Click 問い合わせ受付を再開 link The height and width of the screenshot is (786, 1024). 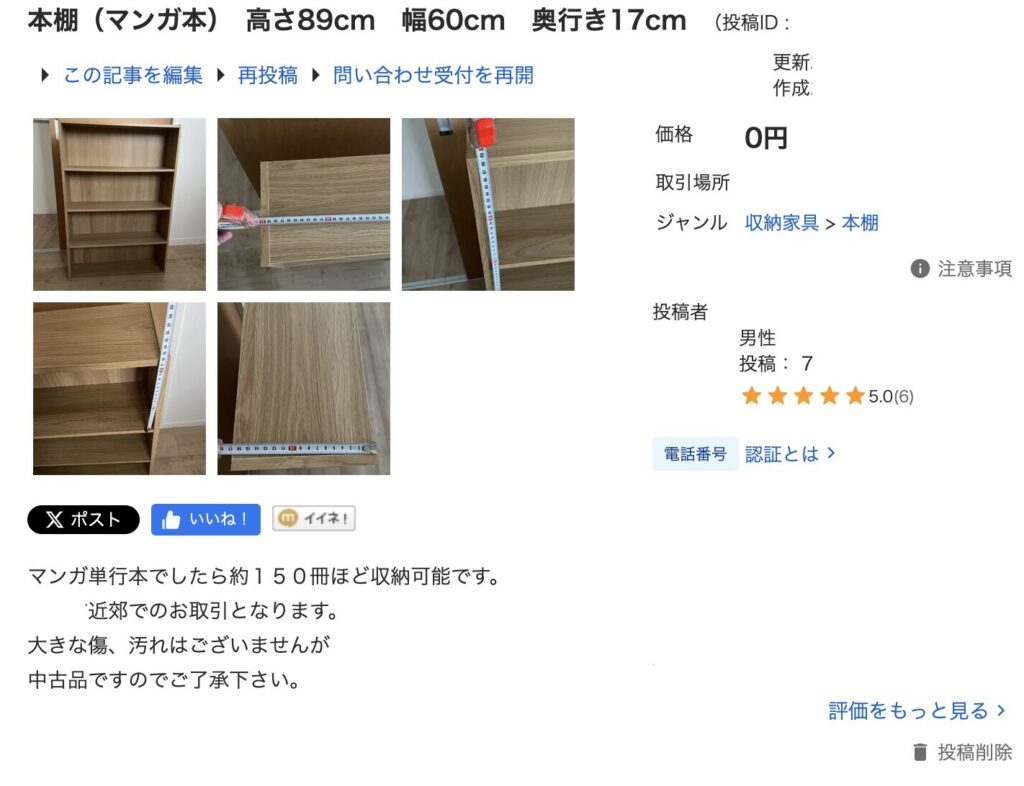pyautogui.click(x=433, y=75)
